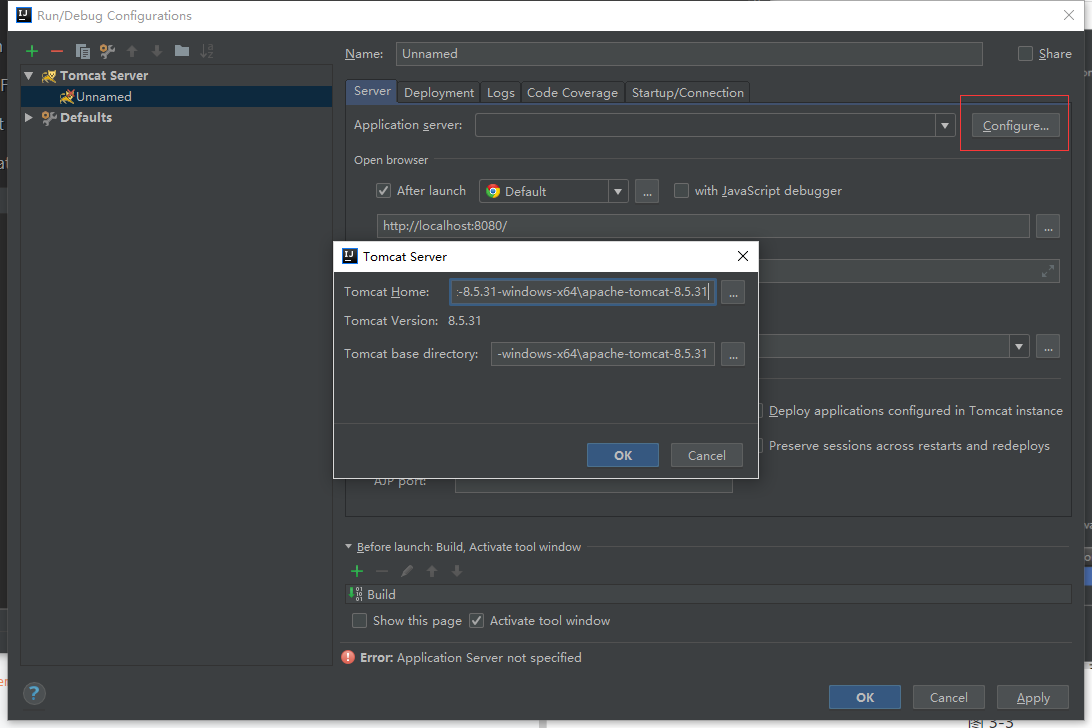Open URL field ellipsis button
Viewport: 1092px width, 728px height.
click(1048, 226)
